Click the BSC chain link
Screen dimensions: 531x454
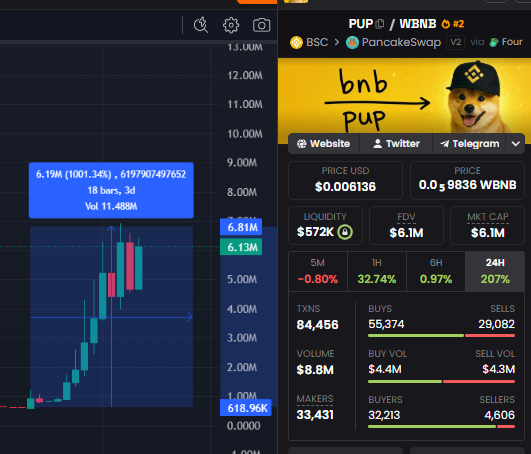[317, 42]
